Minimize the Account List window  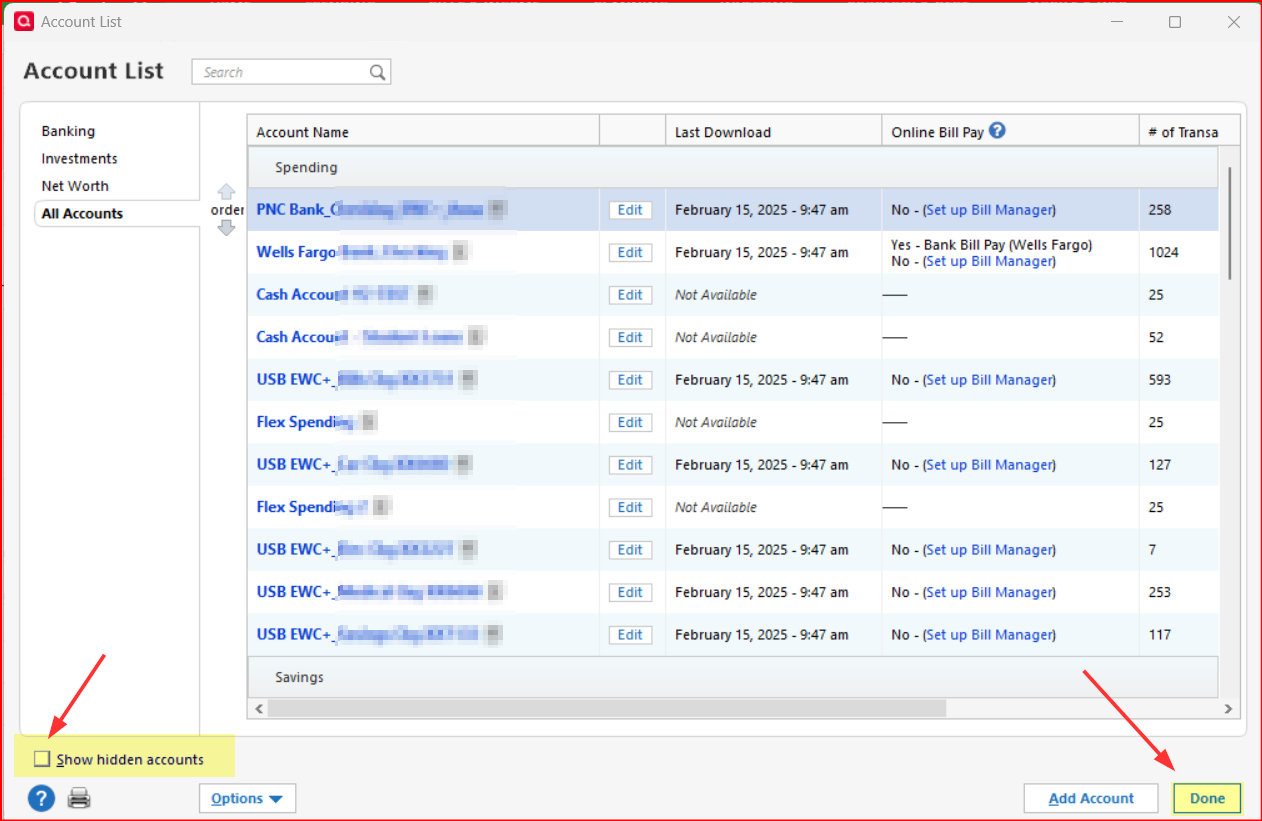click(1116, 21)
